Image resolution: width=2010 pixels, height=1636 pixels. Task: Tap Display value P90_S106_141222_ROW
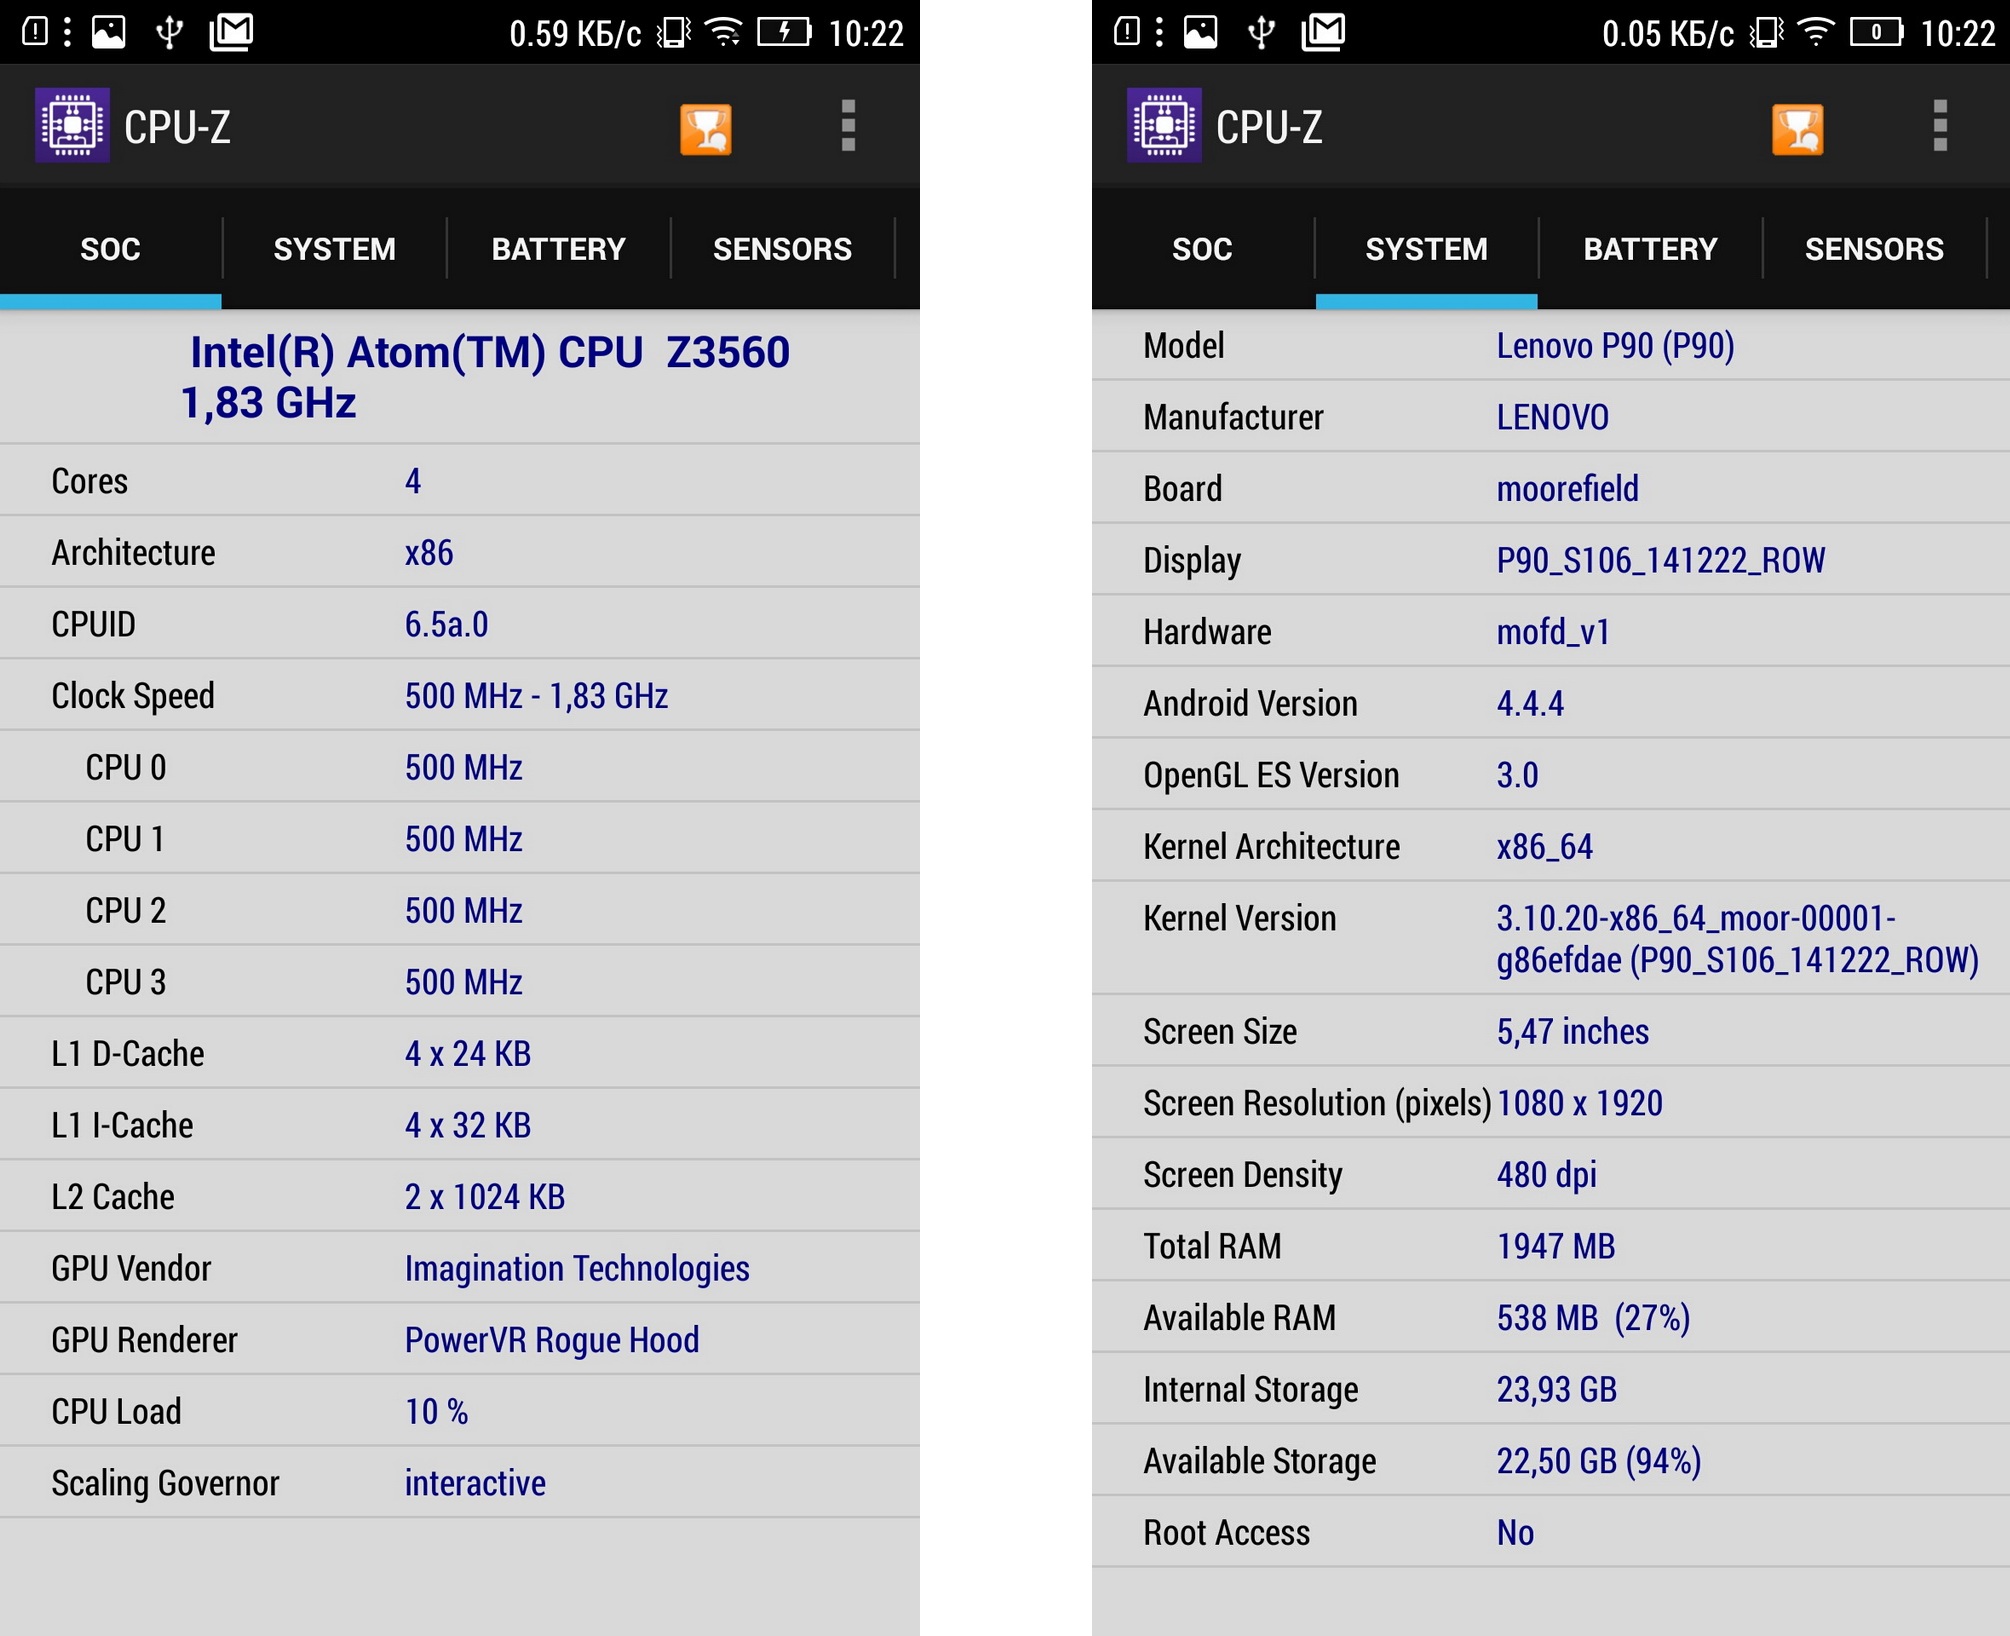point(1660,561)
